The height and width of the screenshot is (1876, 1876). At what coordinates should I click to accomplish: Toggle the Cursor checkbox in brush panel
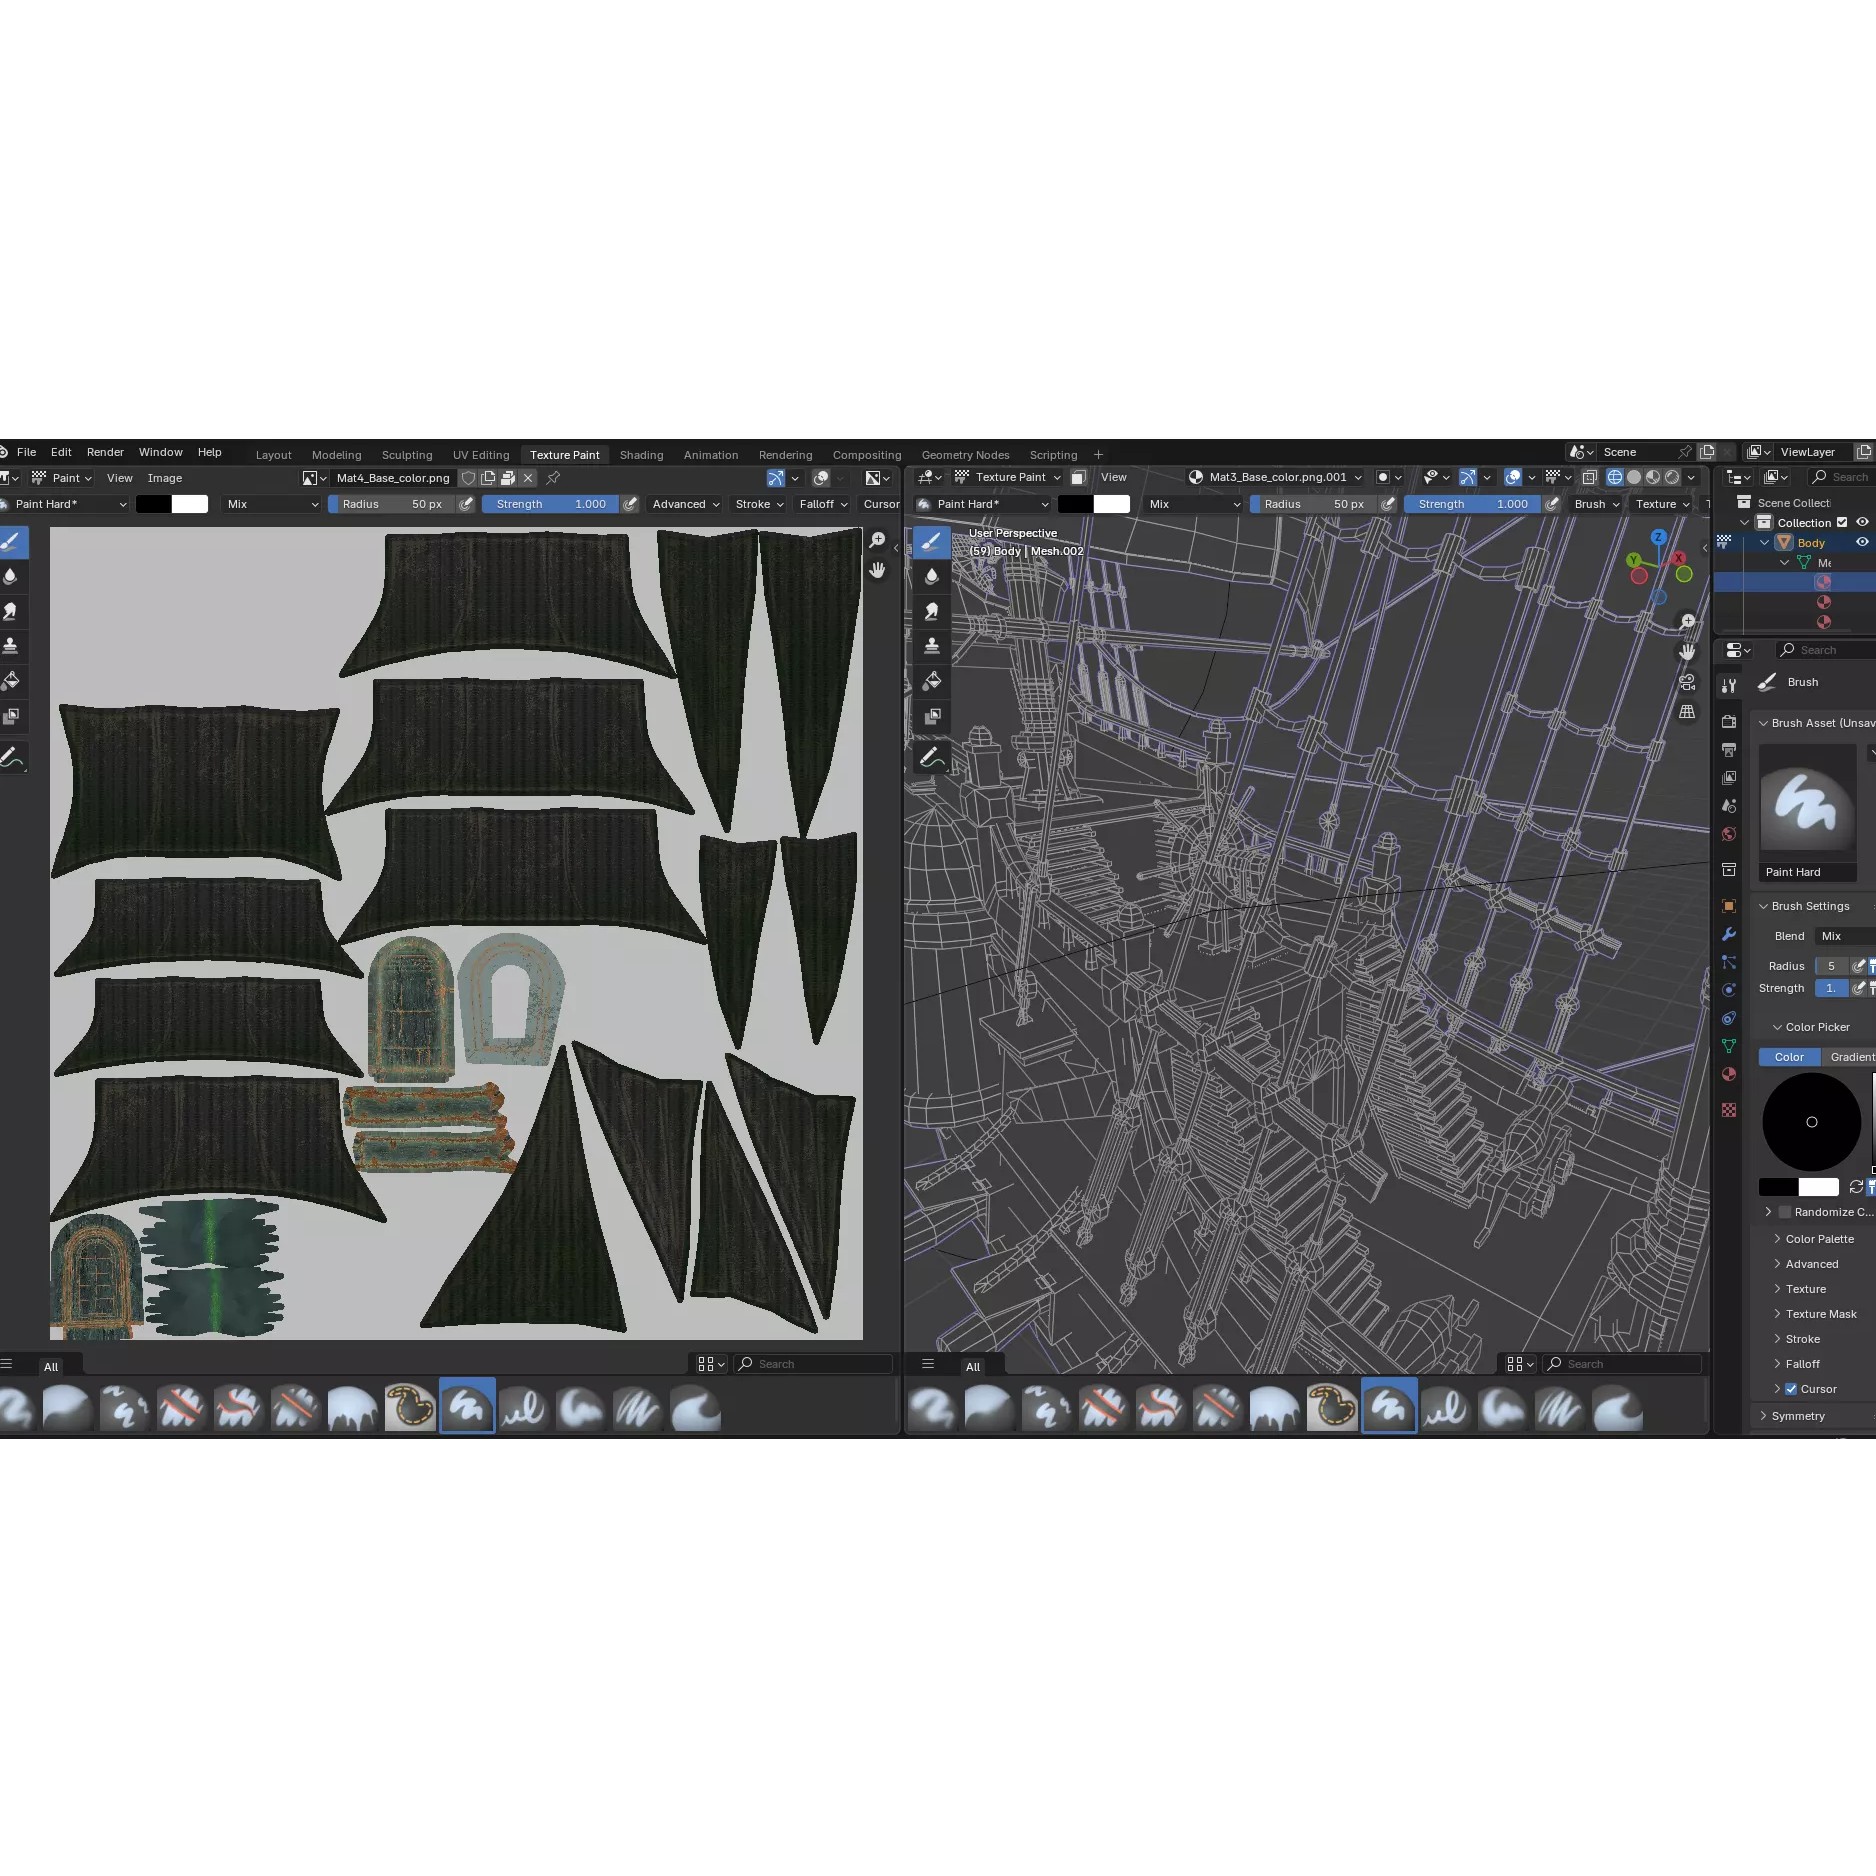click(x=1791, y=1389)
